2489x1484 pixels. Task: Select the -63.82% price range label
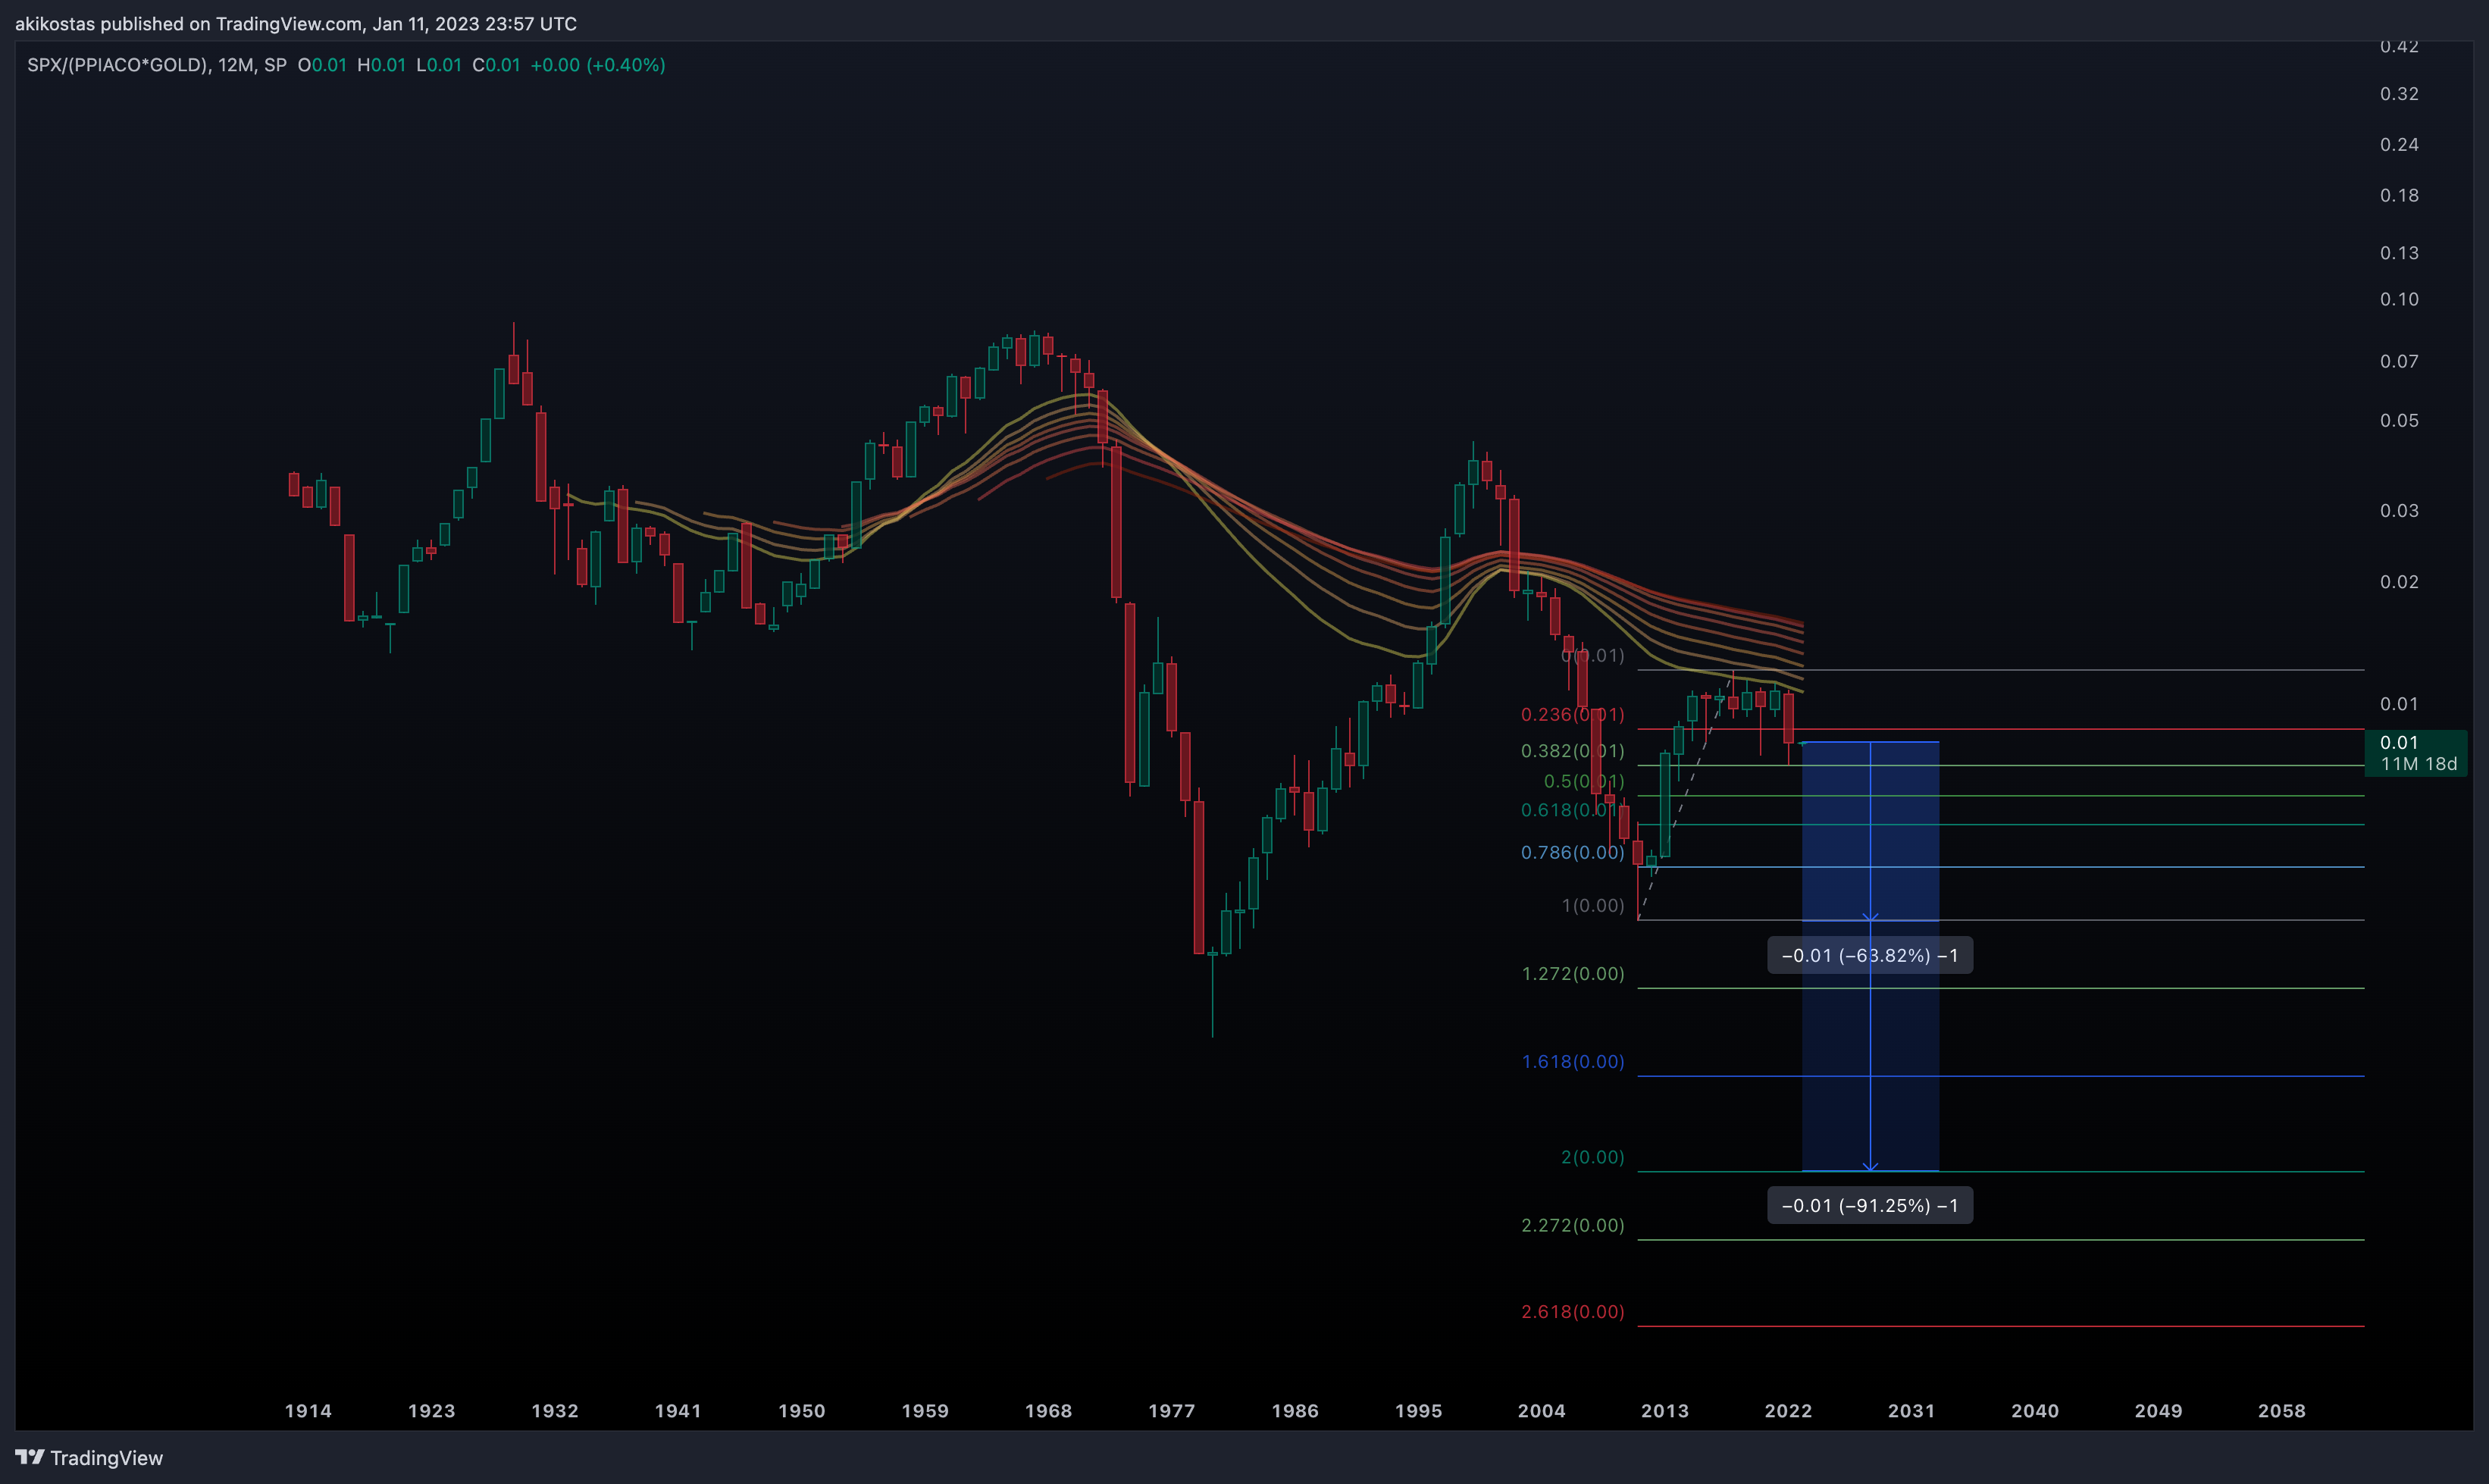[1870, 955]
